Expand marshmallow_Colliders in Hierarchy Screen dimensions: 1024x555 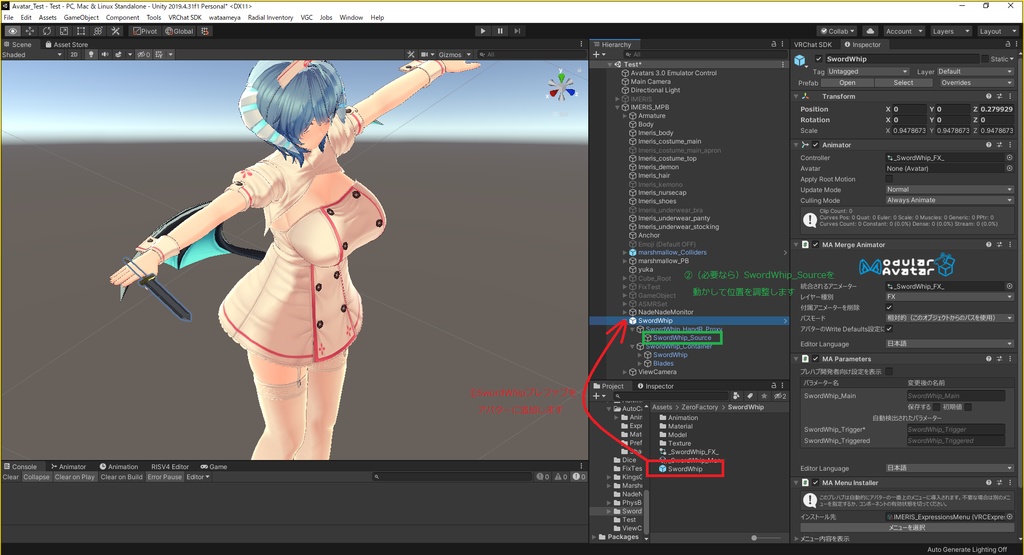pos(625,252)
